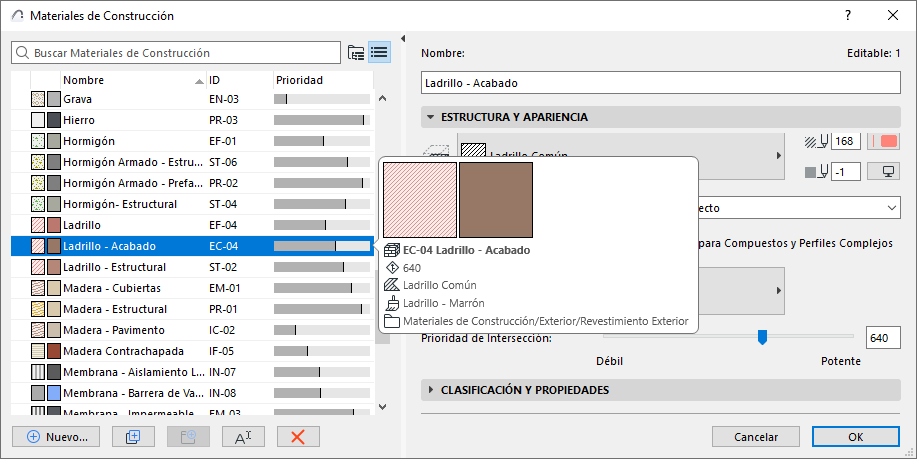This screenshot has width=917, height=459.
Task: Click search magnifier icon
Action: coord(22,53)
